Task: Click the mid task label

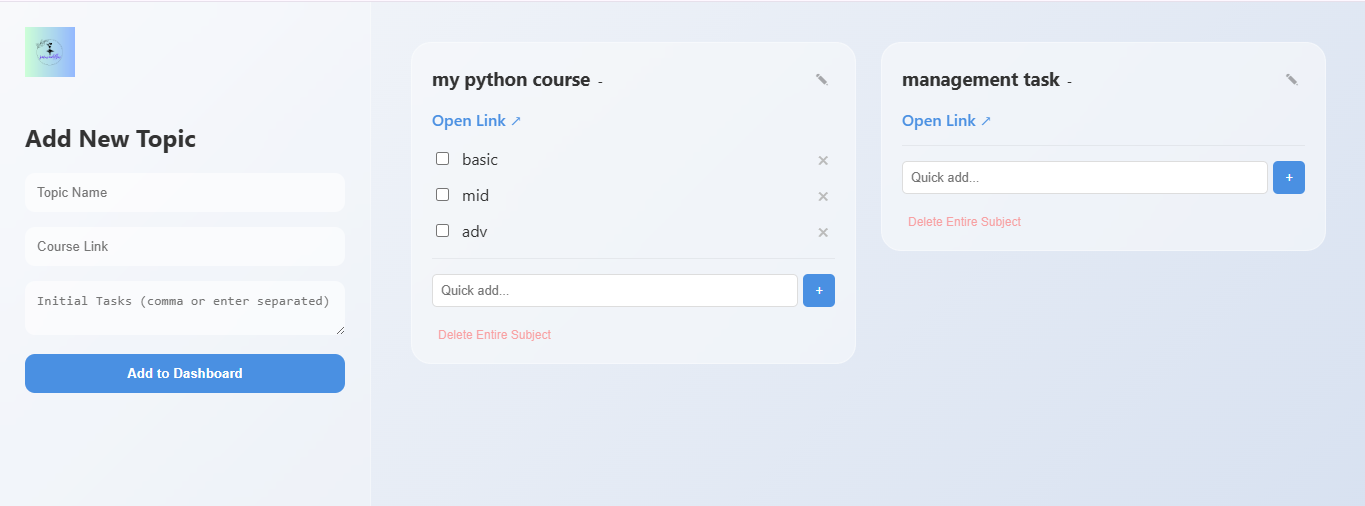Action: tap(475, 196)
